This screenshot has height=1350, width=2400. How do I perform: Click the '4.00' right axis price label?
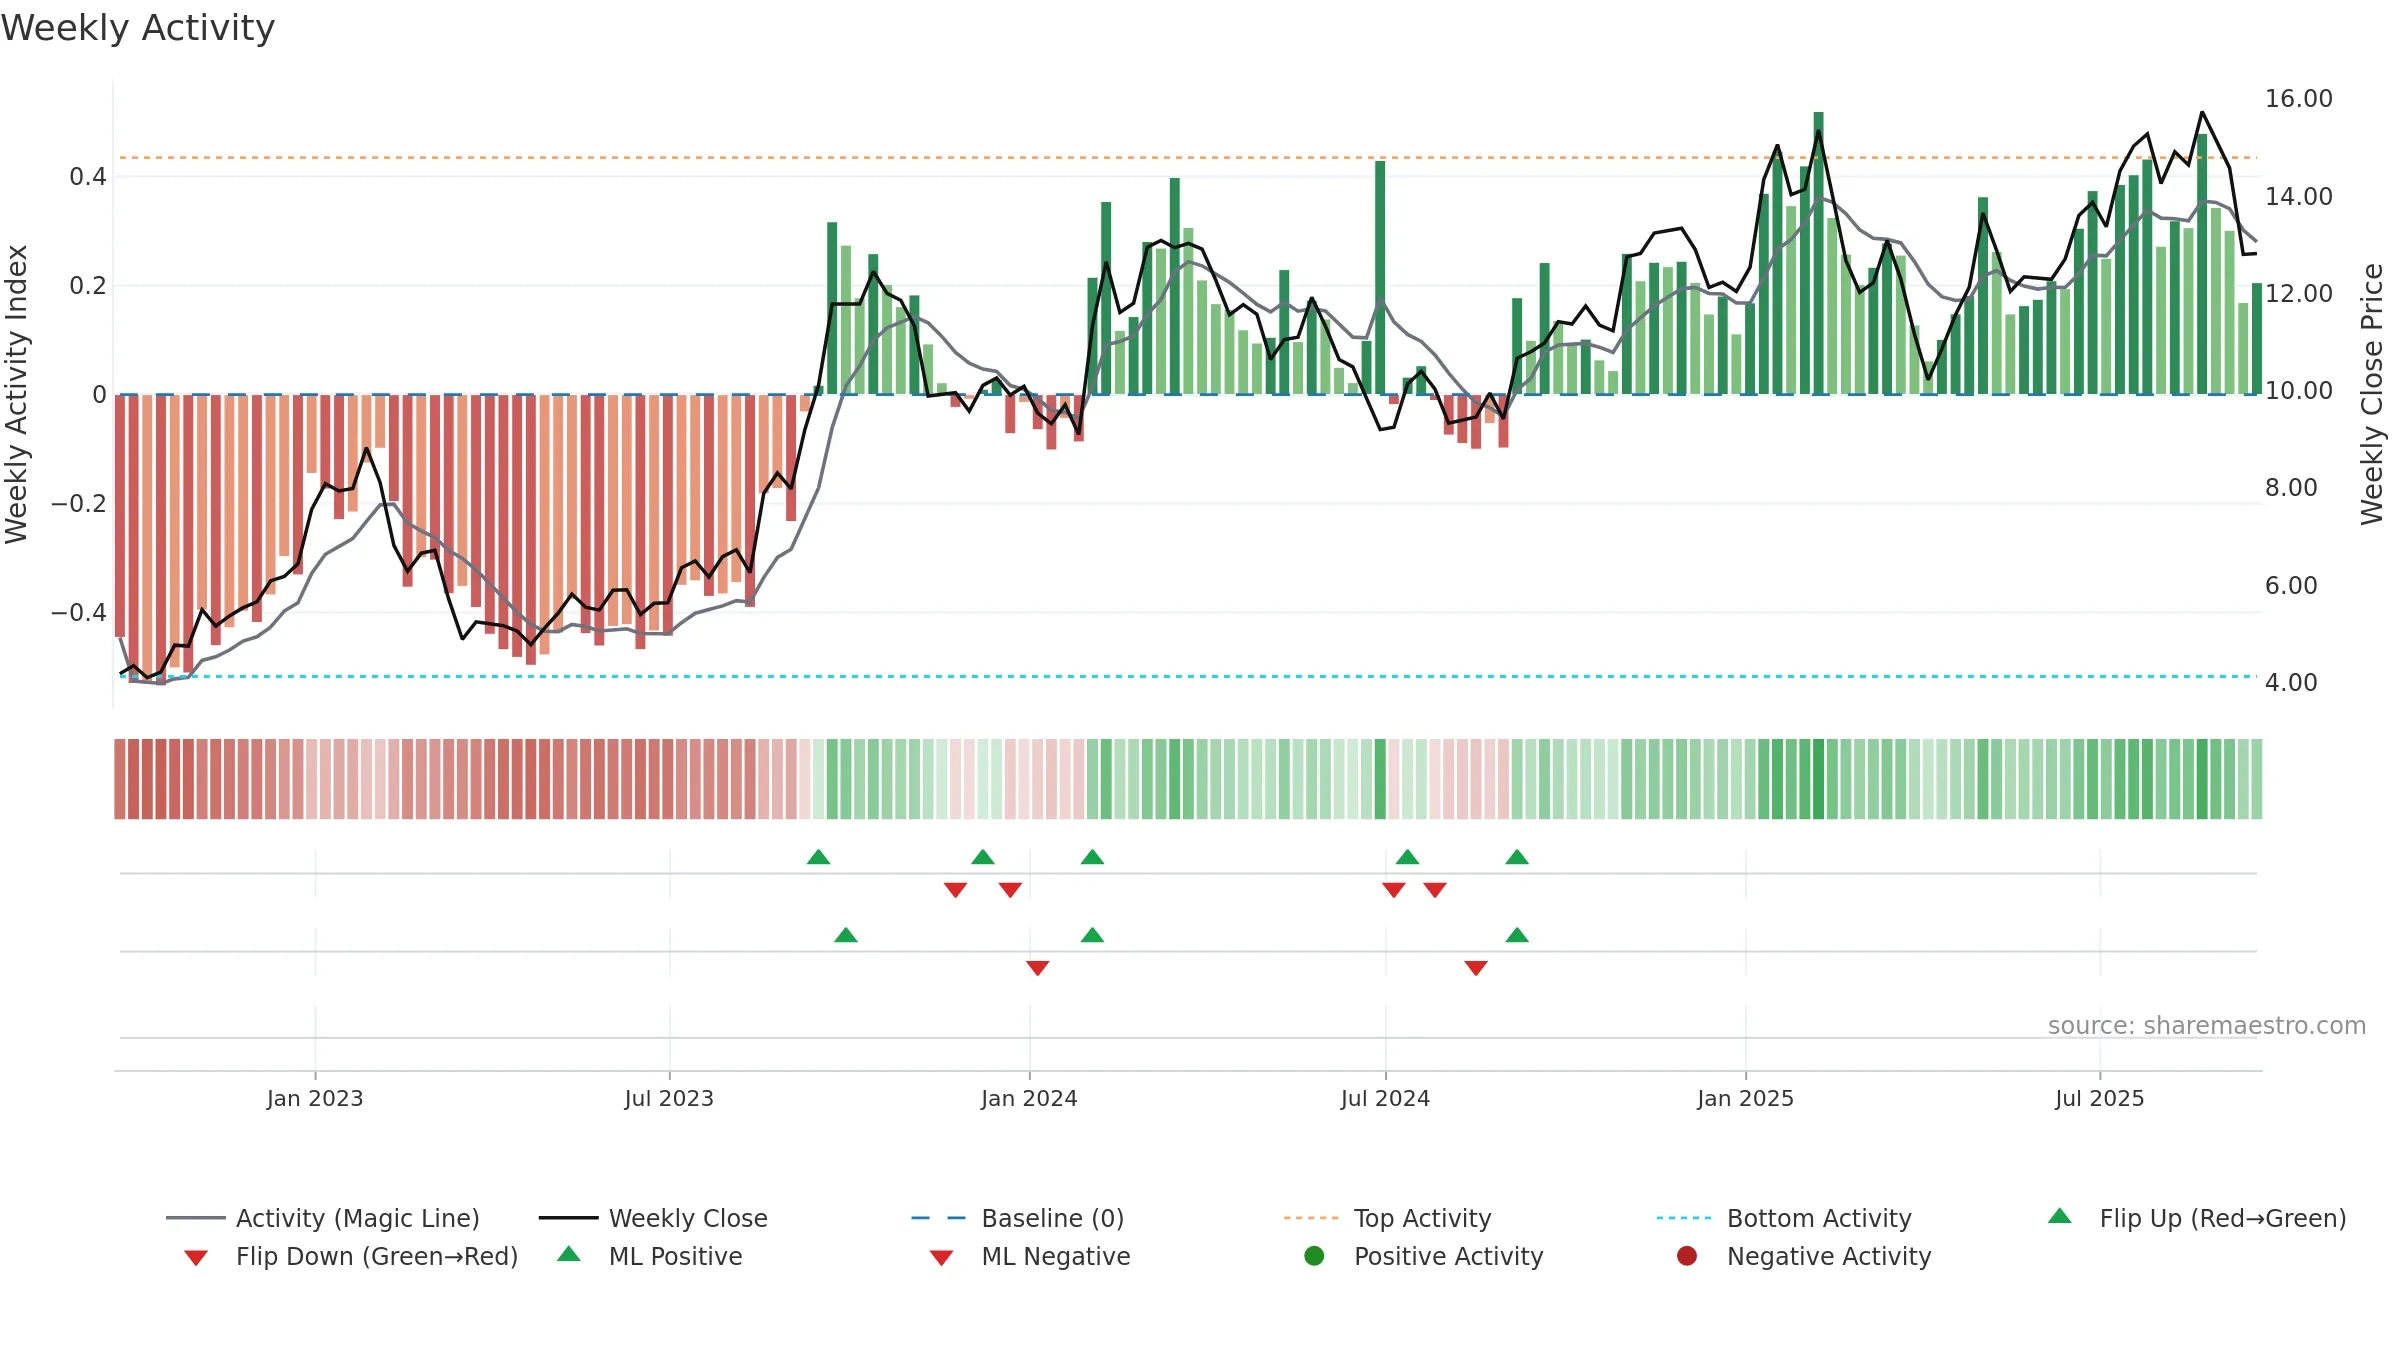point(2291,683)
